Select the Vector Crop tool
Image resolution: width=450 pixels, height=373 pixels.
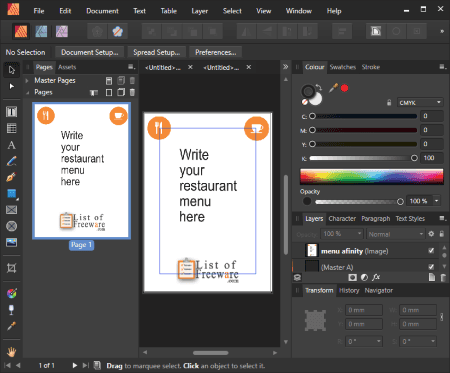(12, 268)
